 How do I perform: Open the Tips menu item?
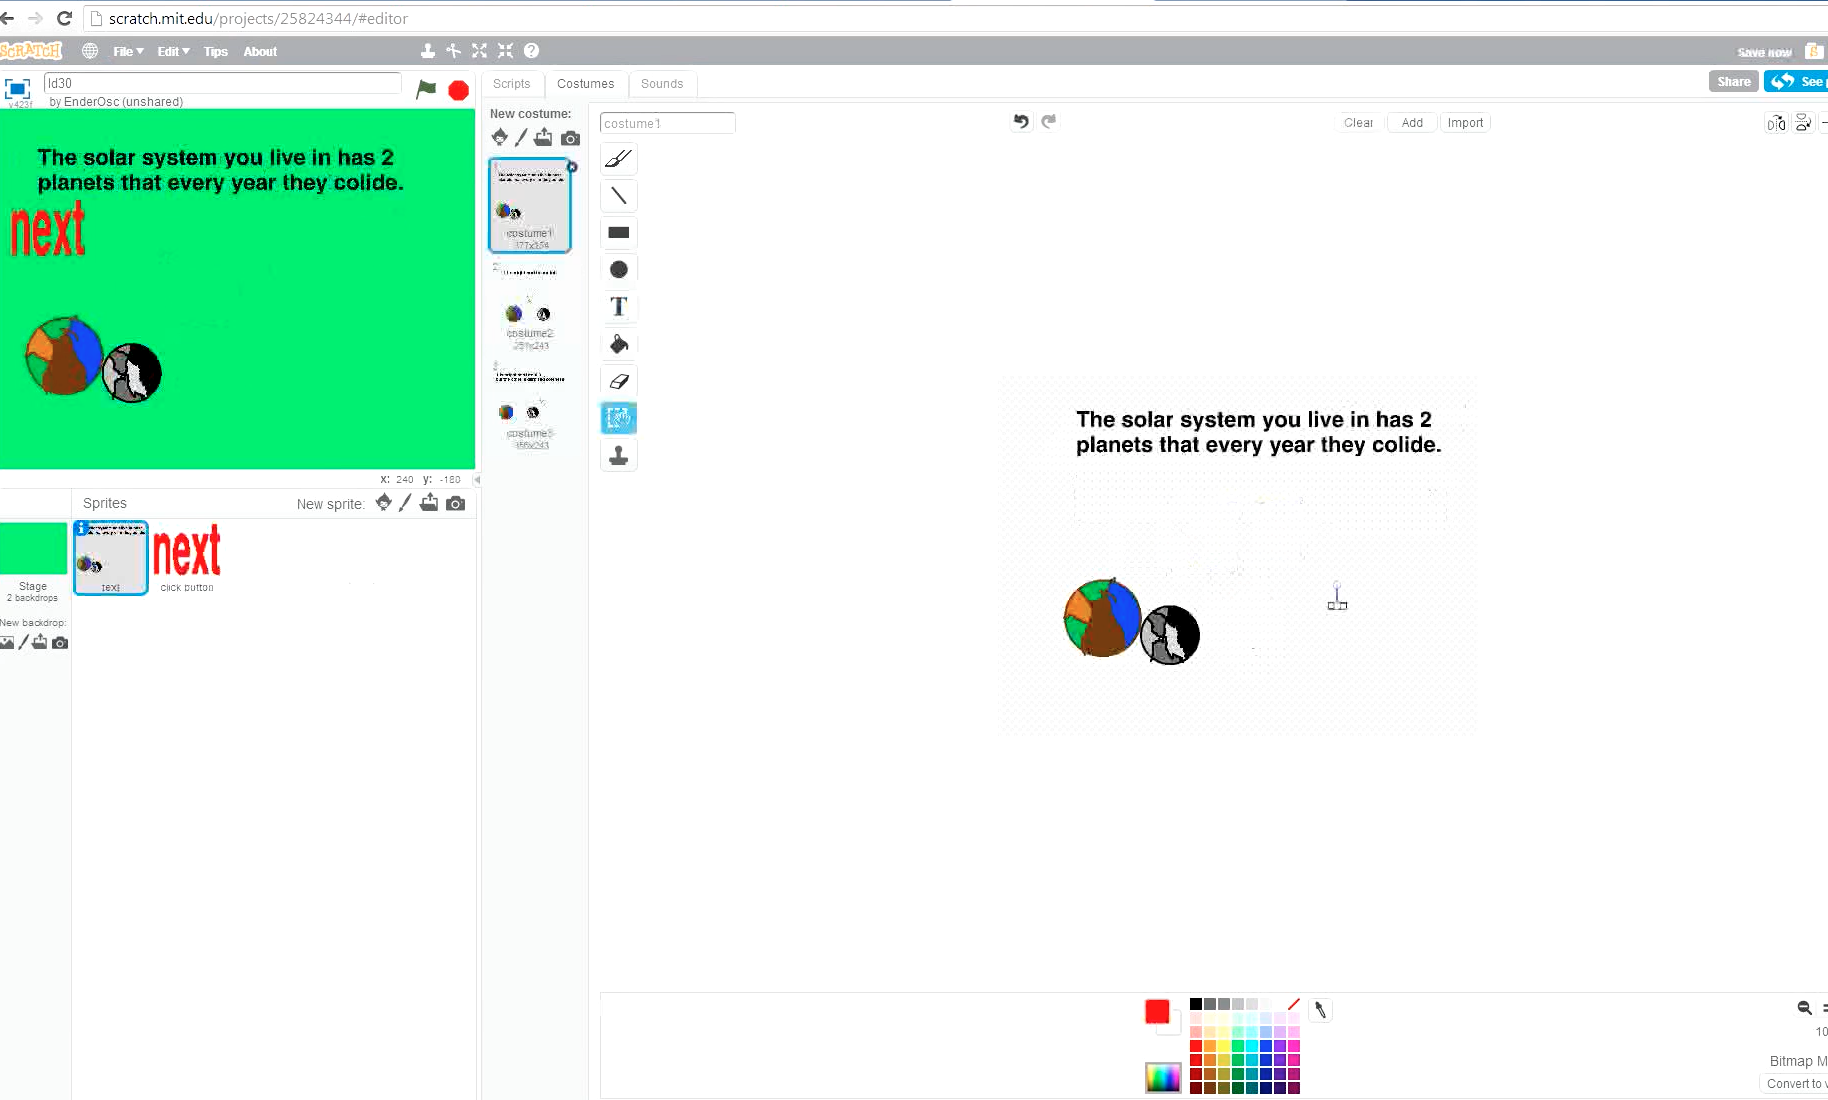pyautogui.click(x=216, y=52)
